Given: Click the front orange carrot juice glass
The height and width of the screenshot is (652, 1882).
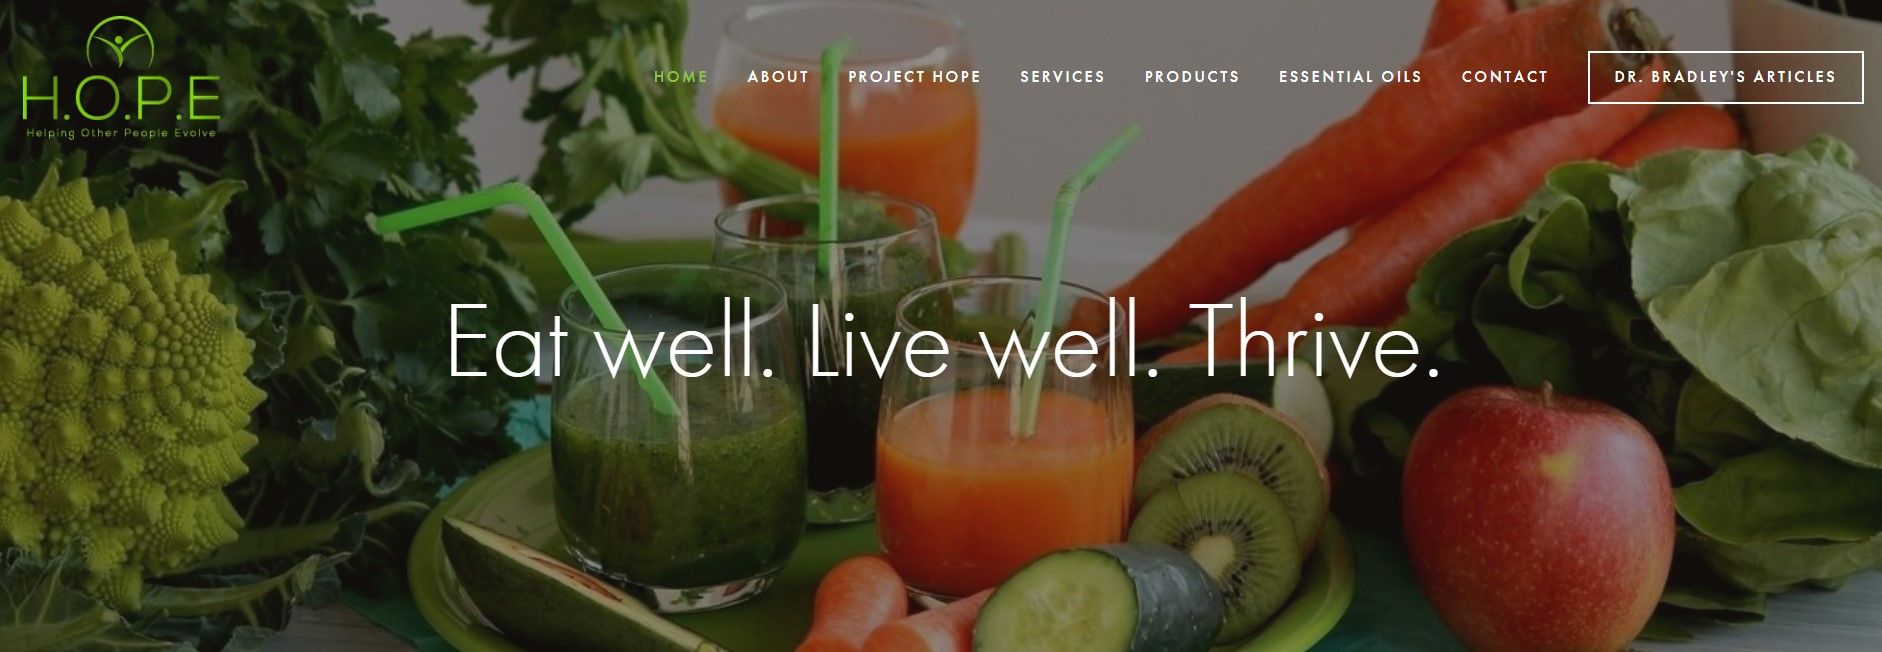Looking at the screenshot, I should tap(1003, 442).
